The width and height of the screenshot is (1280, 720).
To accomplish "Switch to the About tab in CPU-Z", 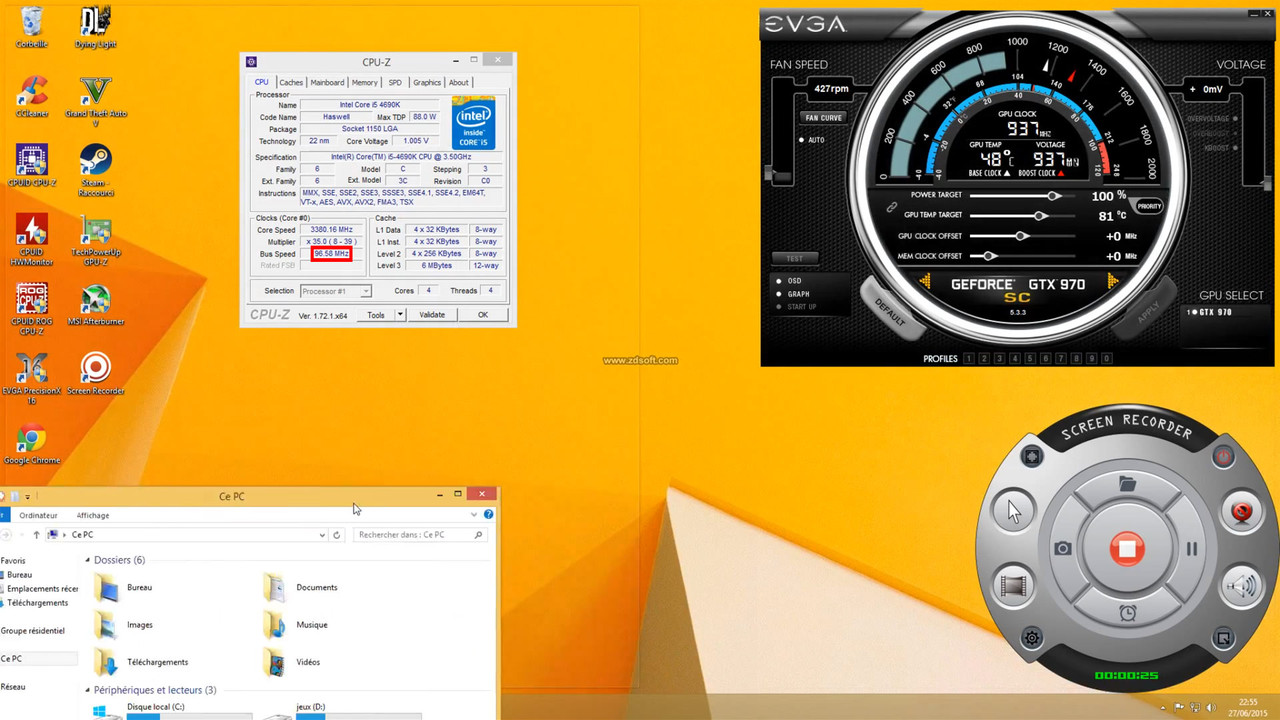I will point(458,82).
